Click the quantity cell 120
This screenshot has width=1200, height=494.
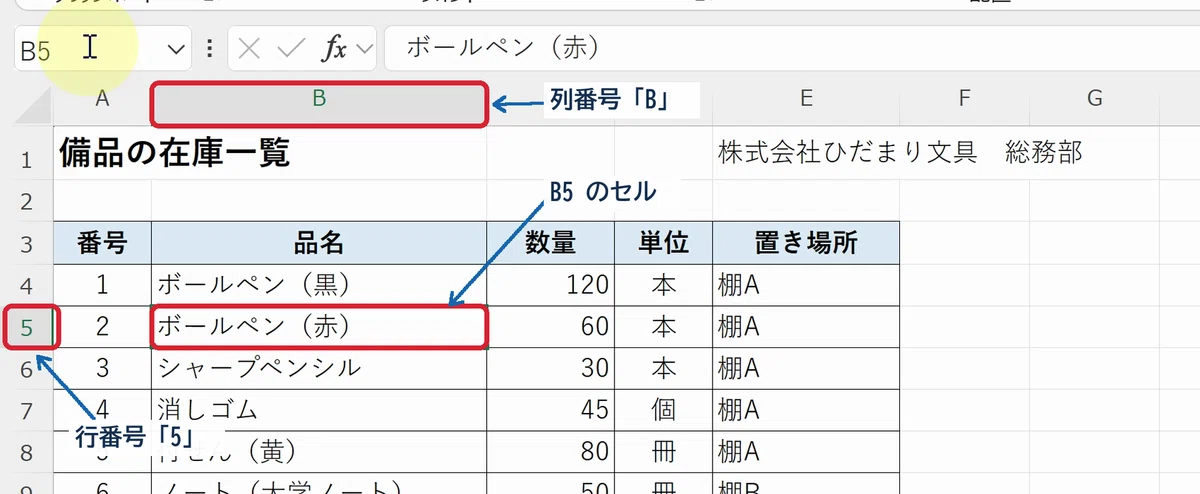coord(550,284)
